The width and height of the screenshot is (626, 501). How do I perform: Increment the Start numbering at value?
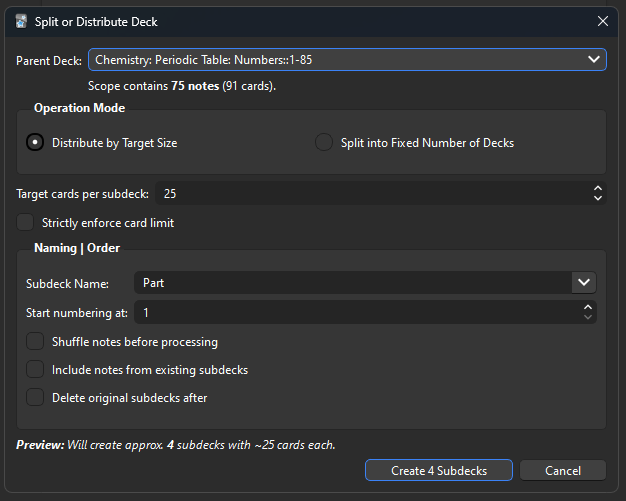pos(588,307)
